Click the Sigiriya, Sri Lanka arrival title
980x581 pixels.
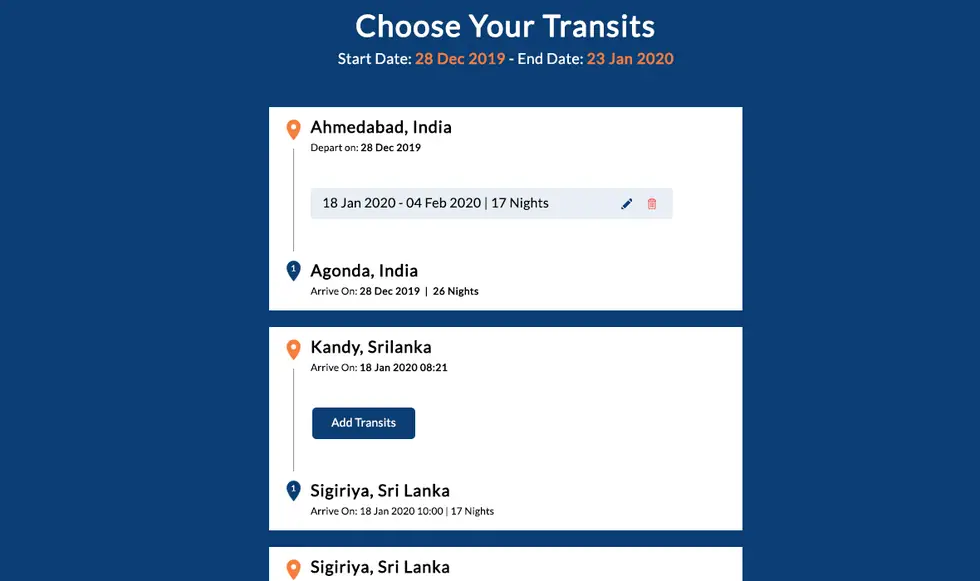(380, 490)
